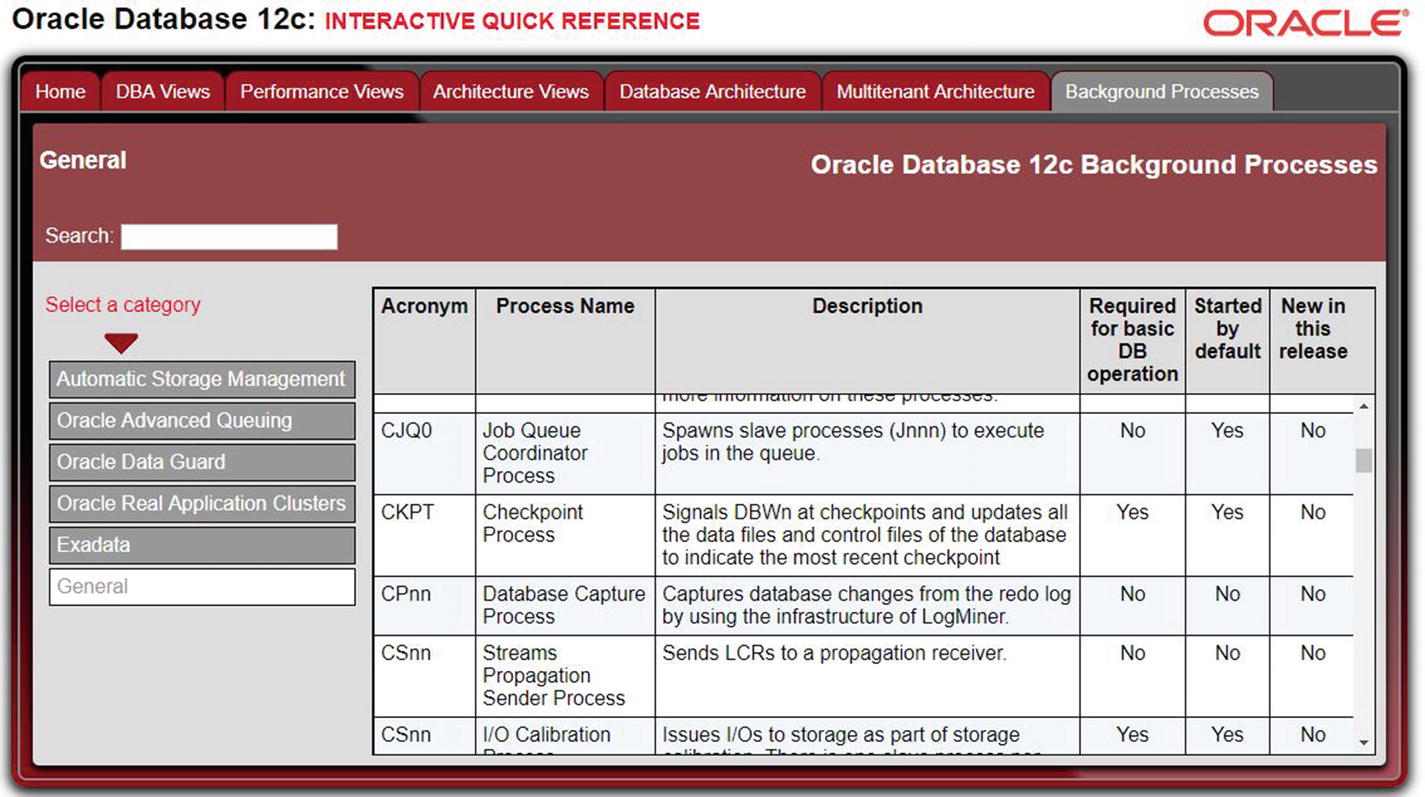Open the Performance Views tab
Image resolution: width=1425 pixels, height=797 pixels.
321,91
